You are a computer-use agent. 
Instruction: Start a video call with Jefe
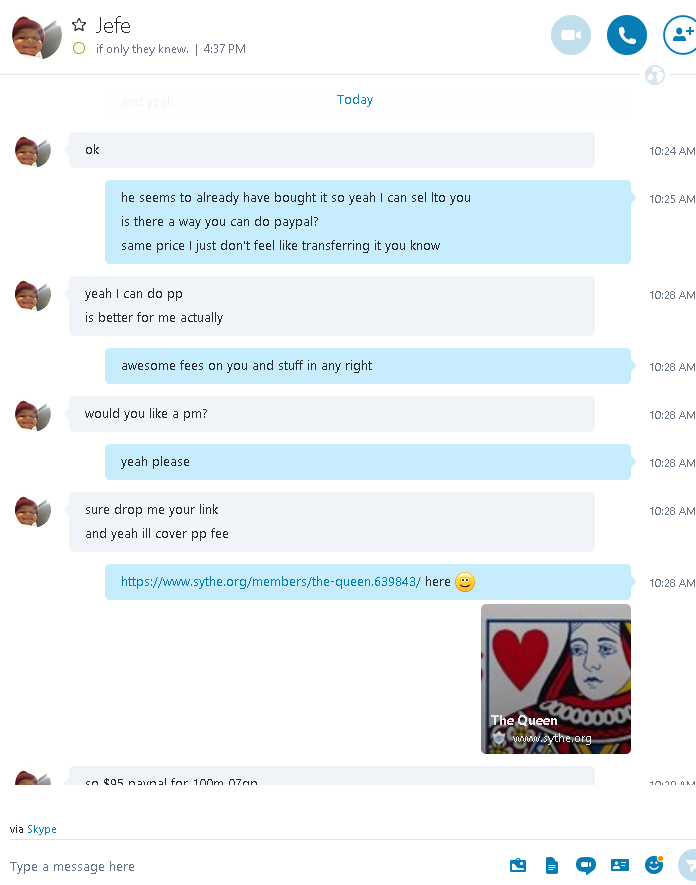[571, 35]
